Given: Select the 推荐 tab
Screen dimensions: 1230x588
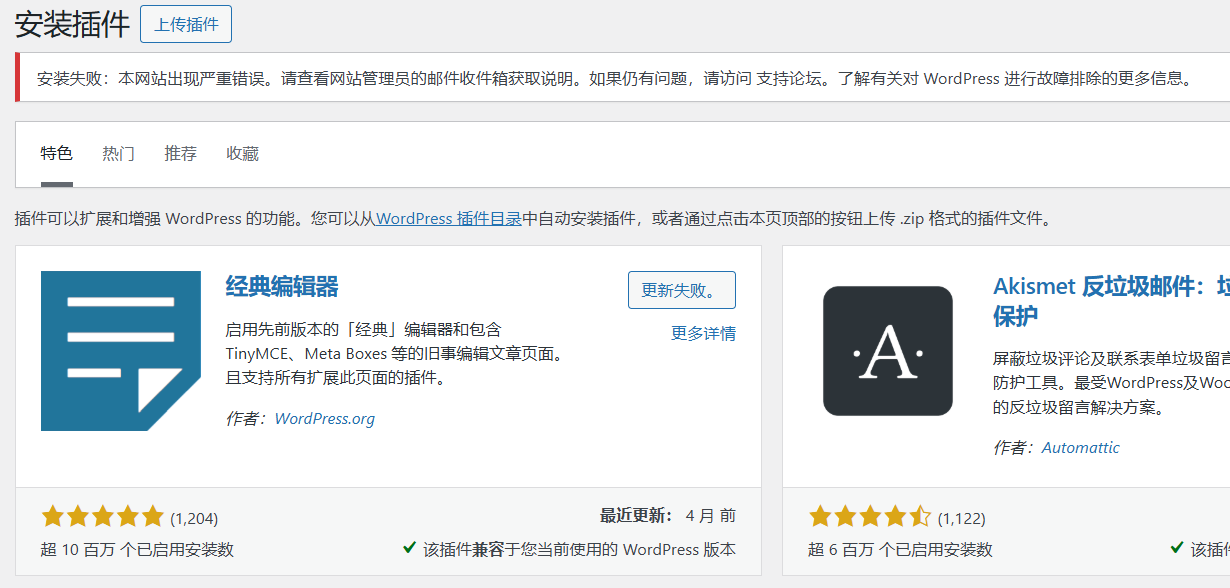Looking at the screenshot, I should (181, 154).
